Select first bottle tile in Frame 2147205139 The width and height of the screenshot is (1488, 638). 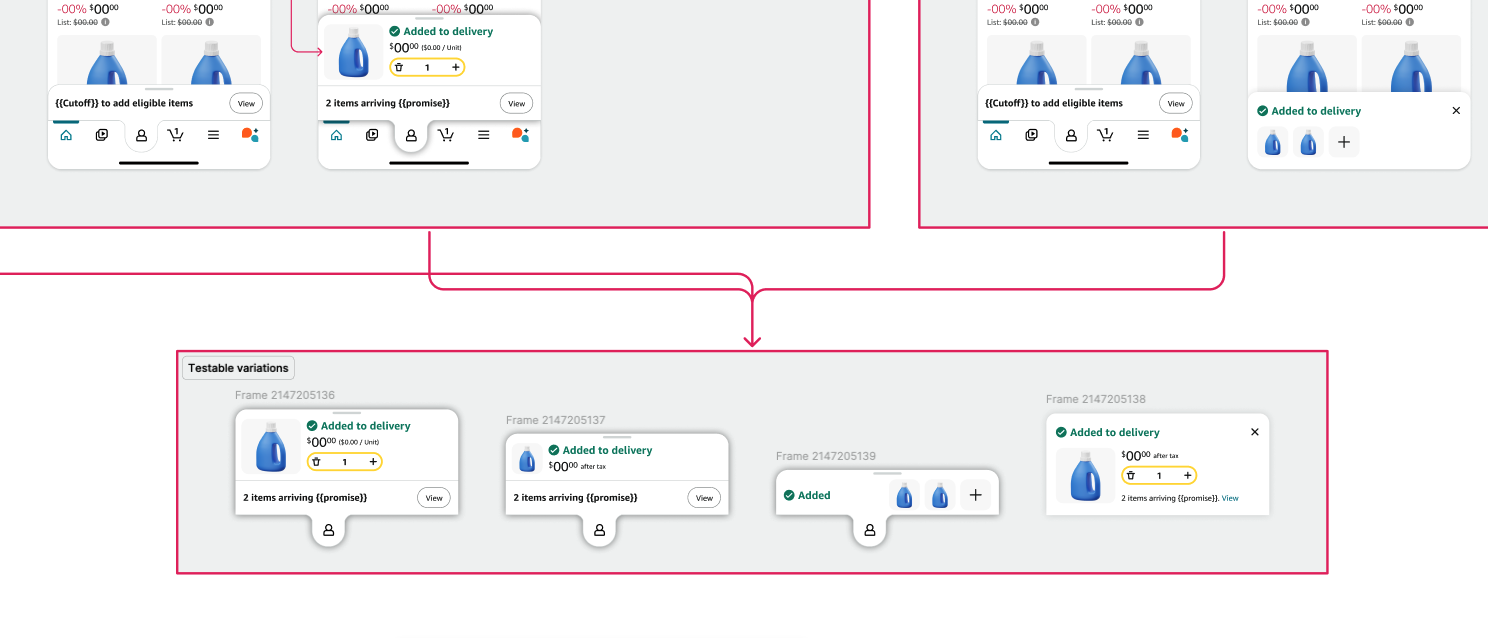905,495
